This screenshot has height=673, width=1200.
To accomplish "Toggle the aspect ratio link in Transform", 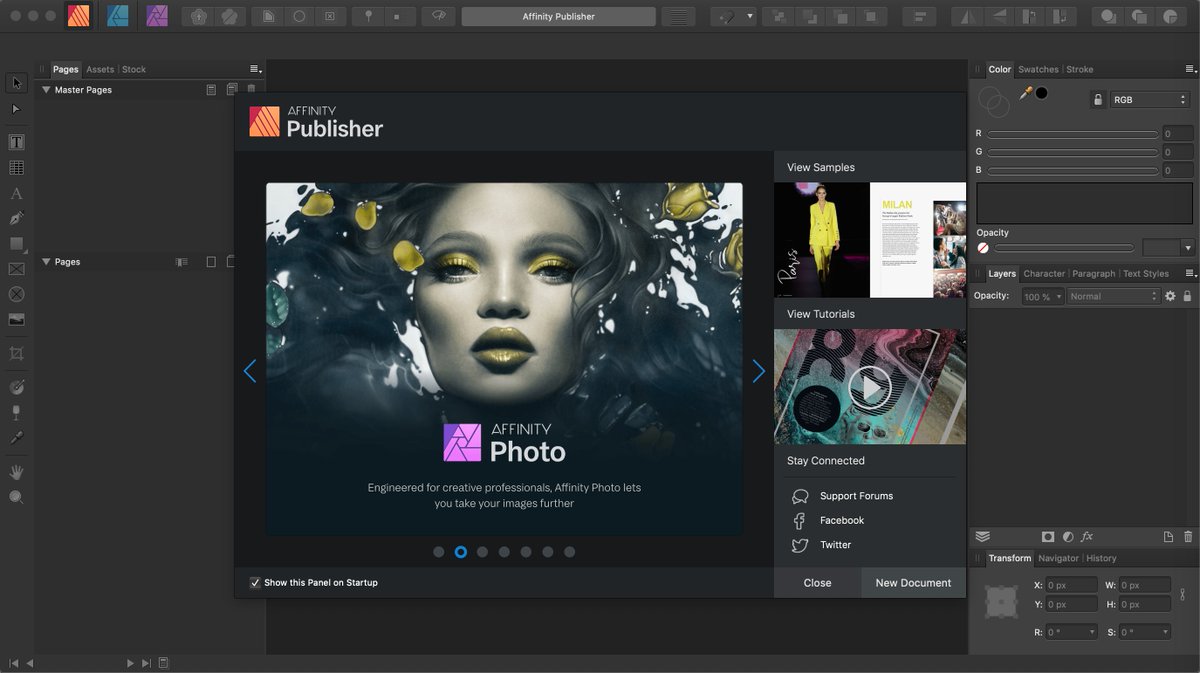I will [x=1182, y=594].
